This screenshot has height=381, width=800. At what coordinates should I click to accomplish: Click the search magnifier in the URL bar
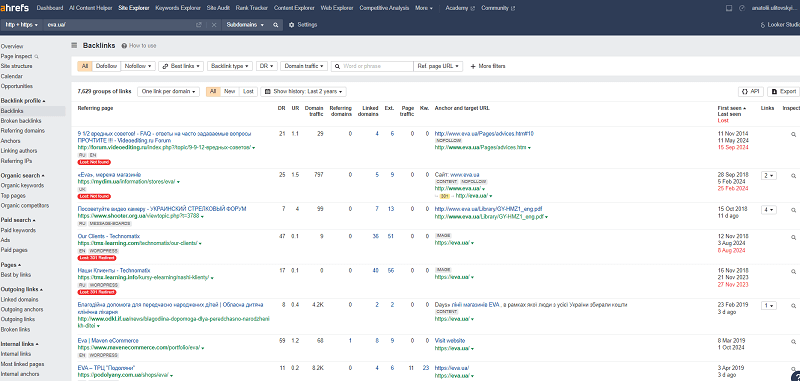click(276, 25)
